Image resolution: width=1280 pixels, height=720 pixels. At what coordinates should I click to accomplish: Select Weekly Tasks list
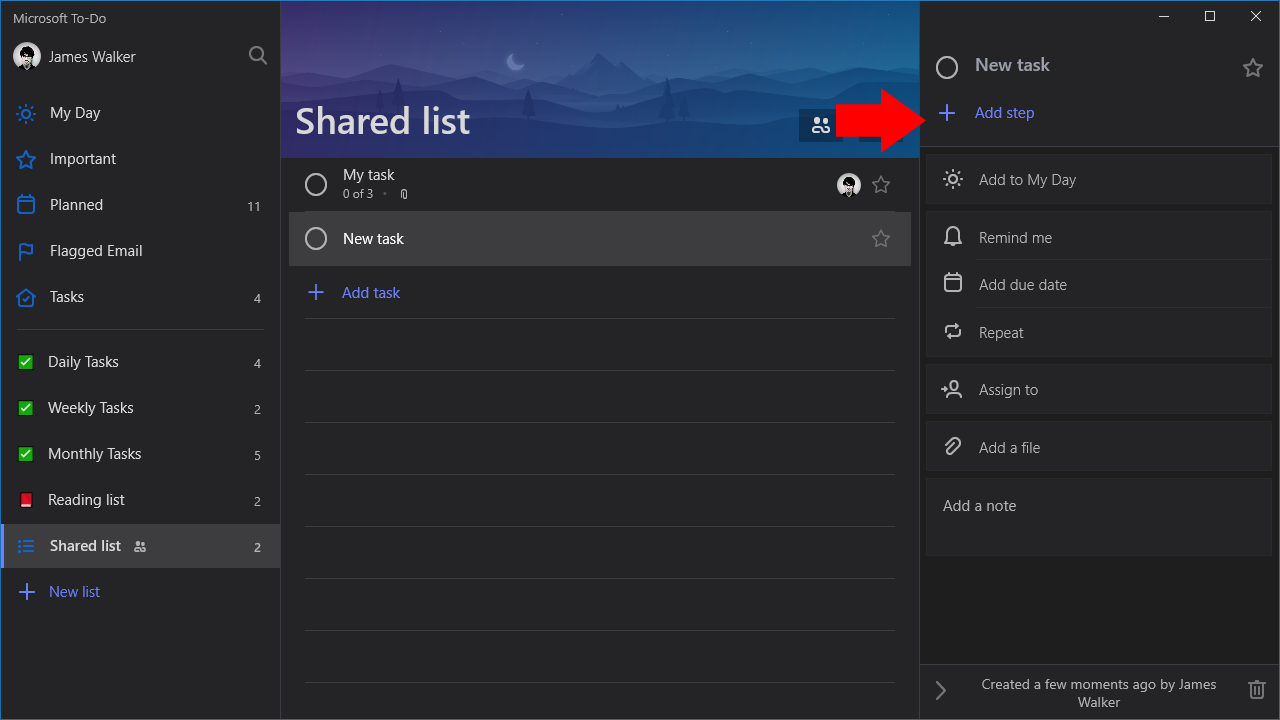click(140, 408)
